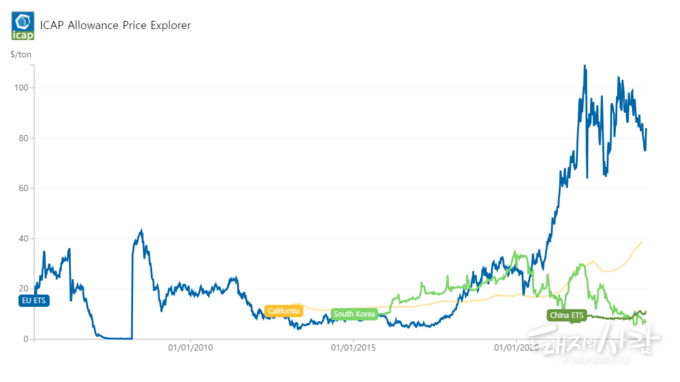Click the 80 value on the y-axis
Image resolution: width=680 pixels, height=382 pixels.
(23, 138)
